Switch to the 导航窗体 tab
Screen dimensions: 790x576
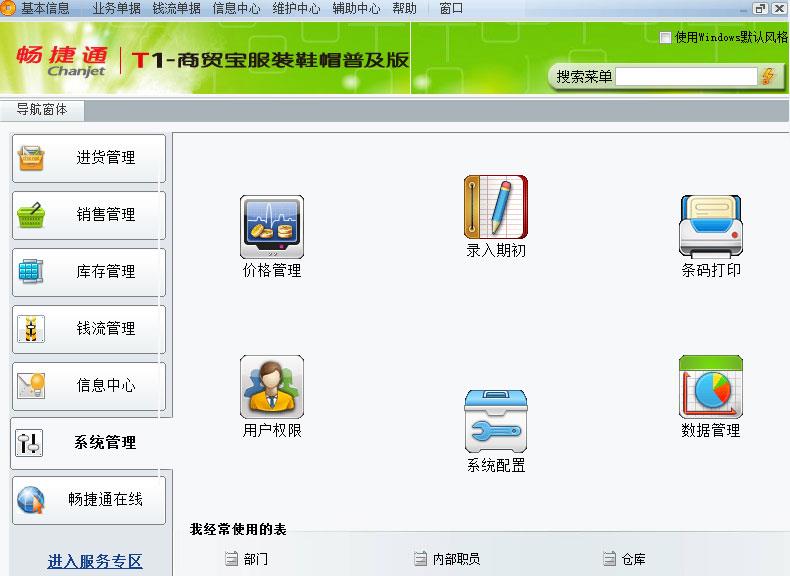click(42, 109)
